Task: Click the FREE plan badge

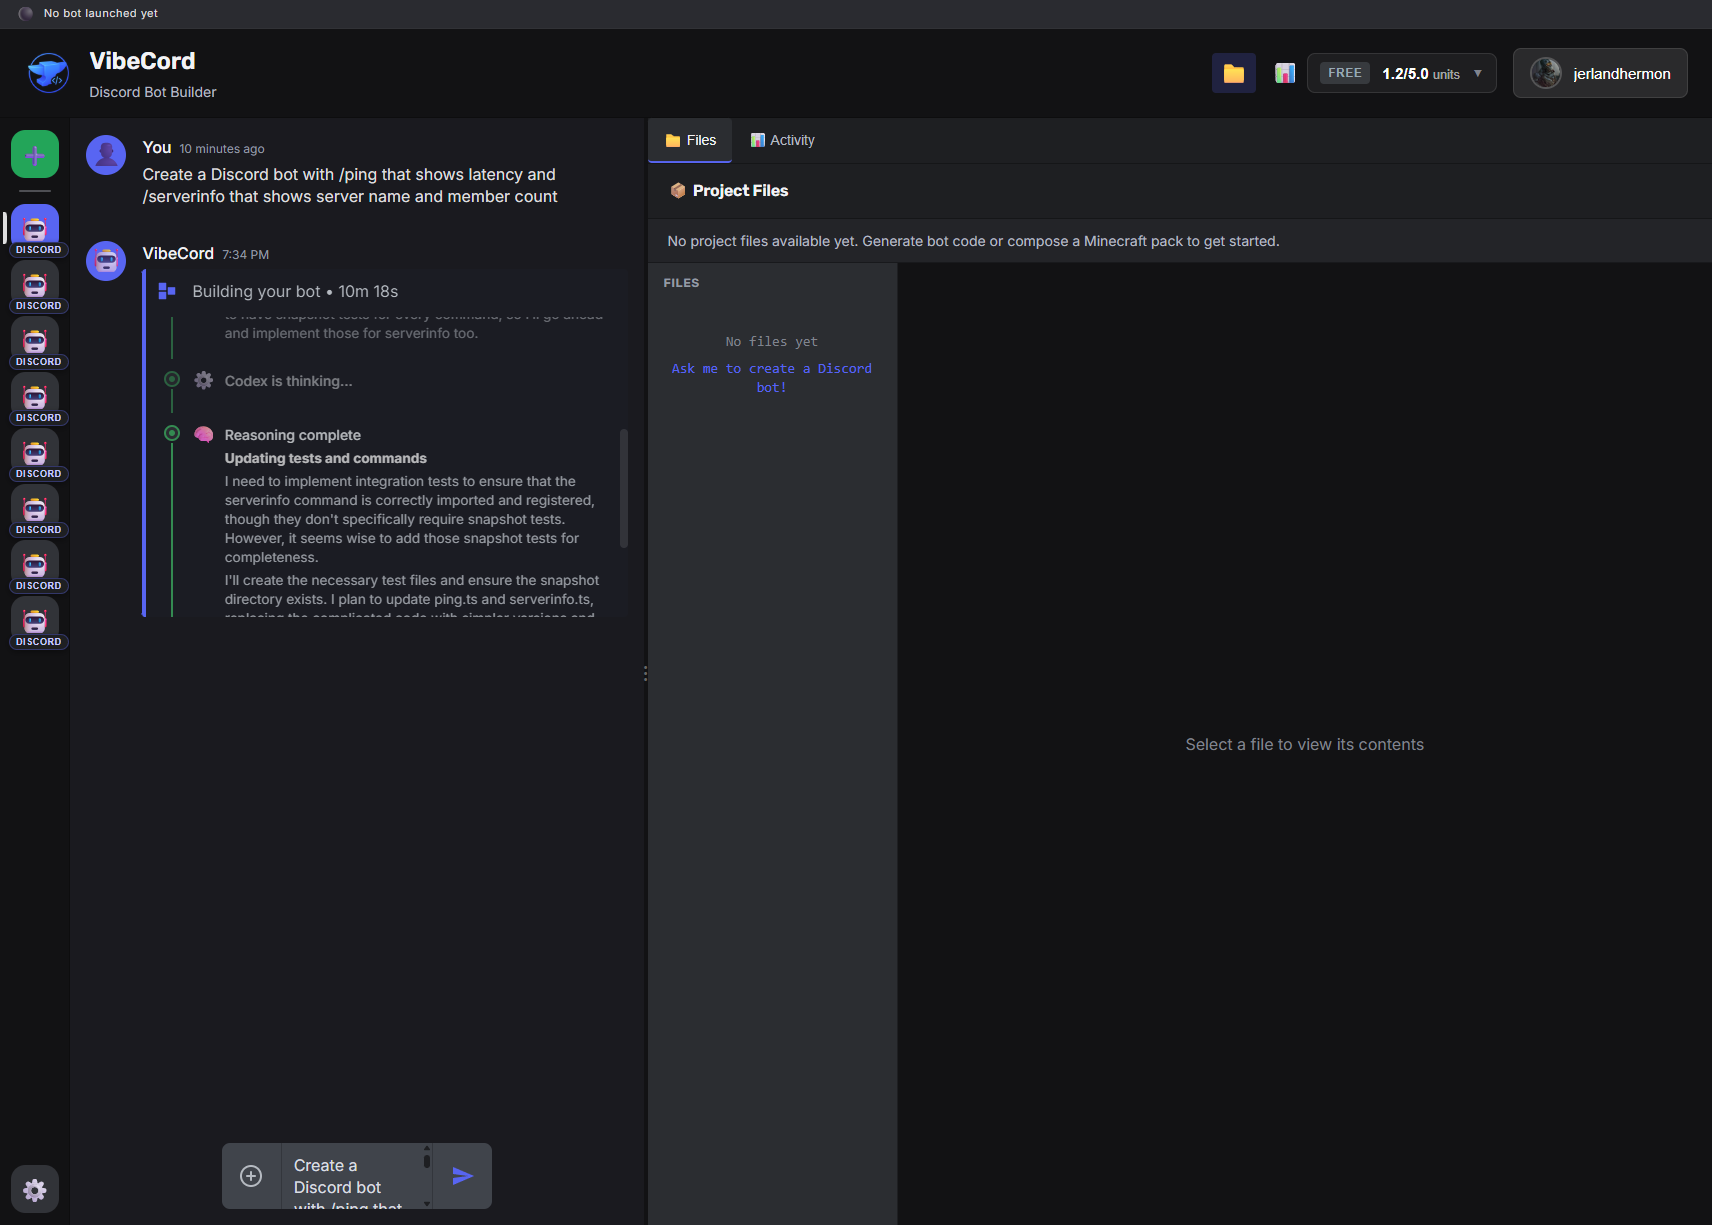Action: pos(1344,72)
